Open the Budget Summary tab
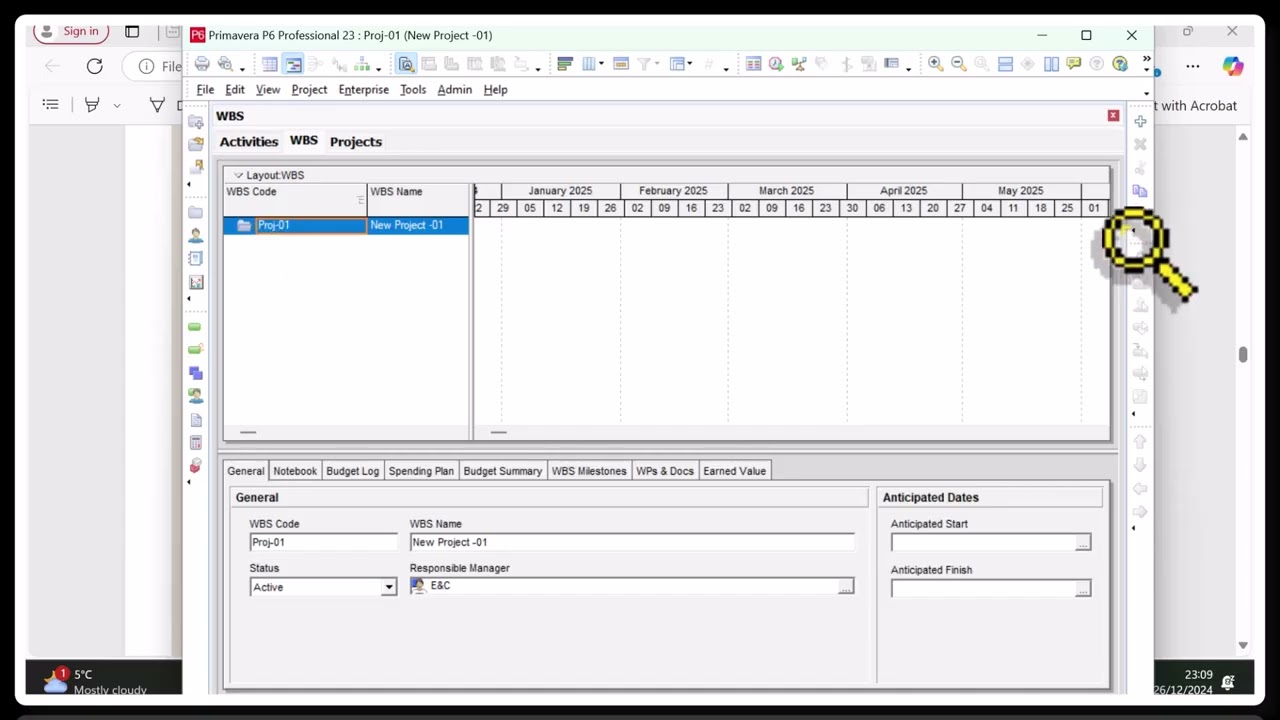The image size is (1280, 720). [x=503, y=471]
